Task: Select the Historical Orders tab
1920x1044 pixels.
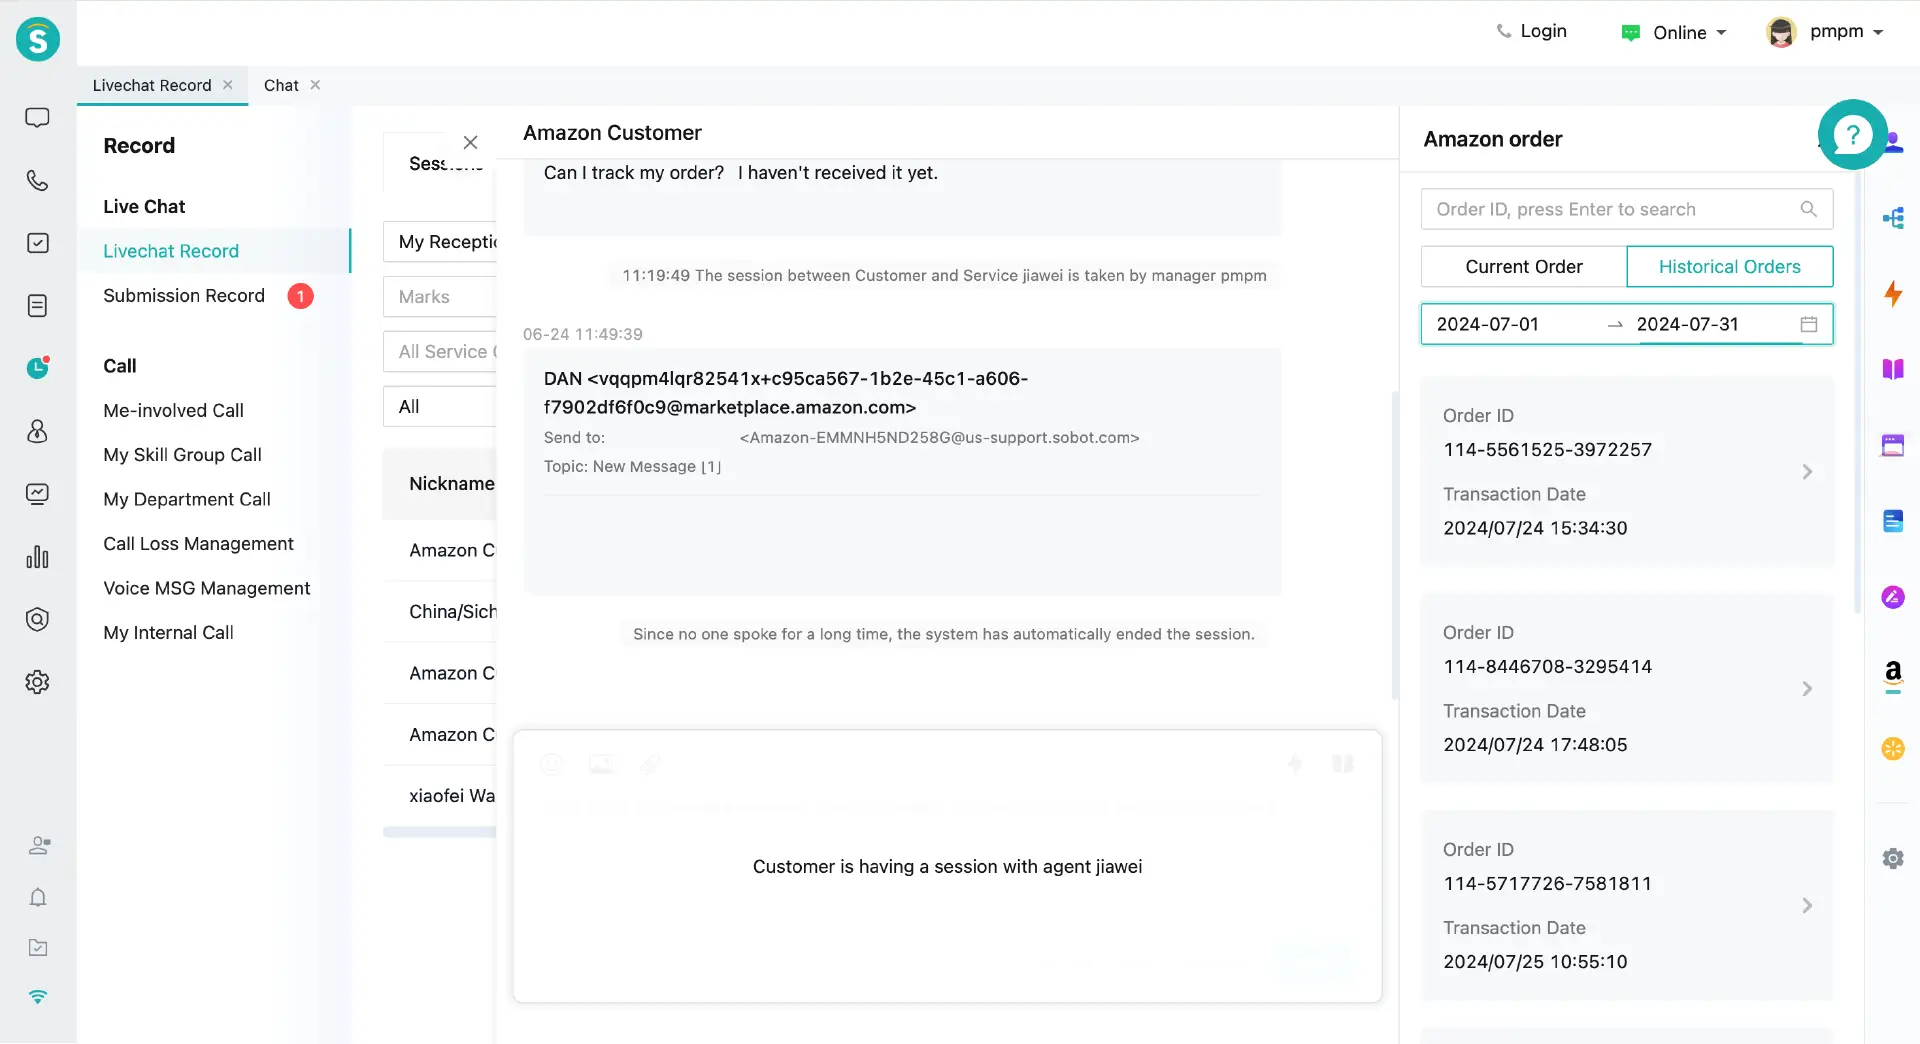Action: click(1729, 267)
